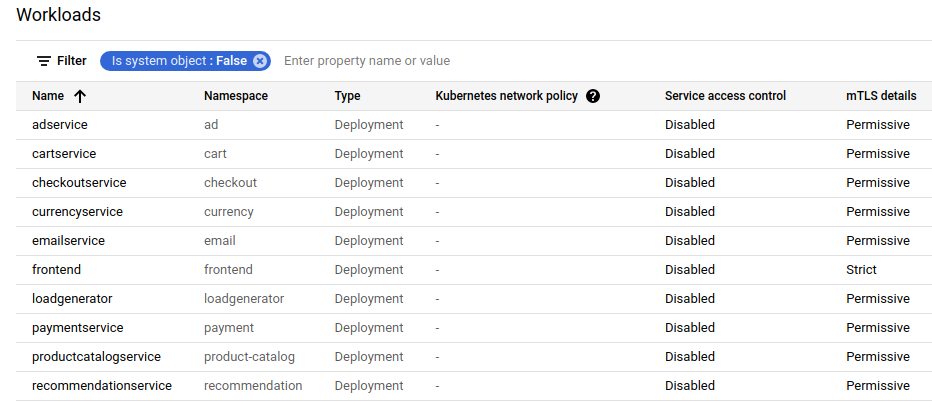Open the cartservice workload
The width and height of the screenshot is (932, 402).
point(64,154)
